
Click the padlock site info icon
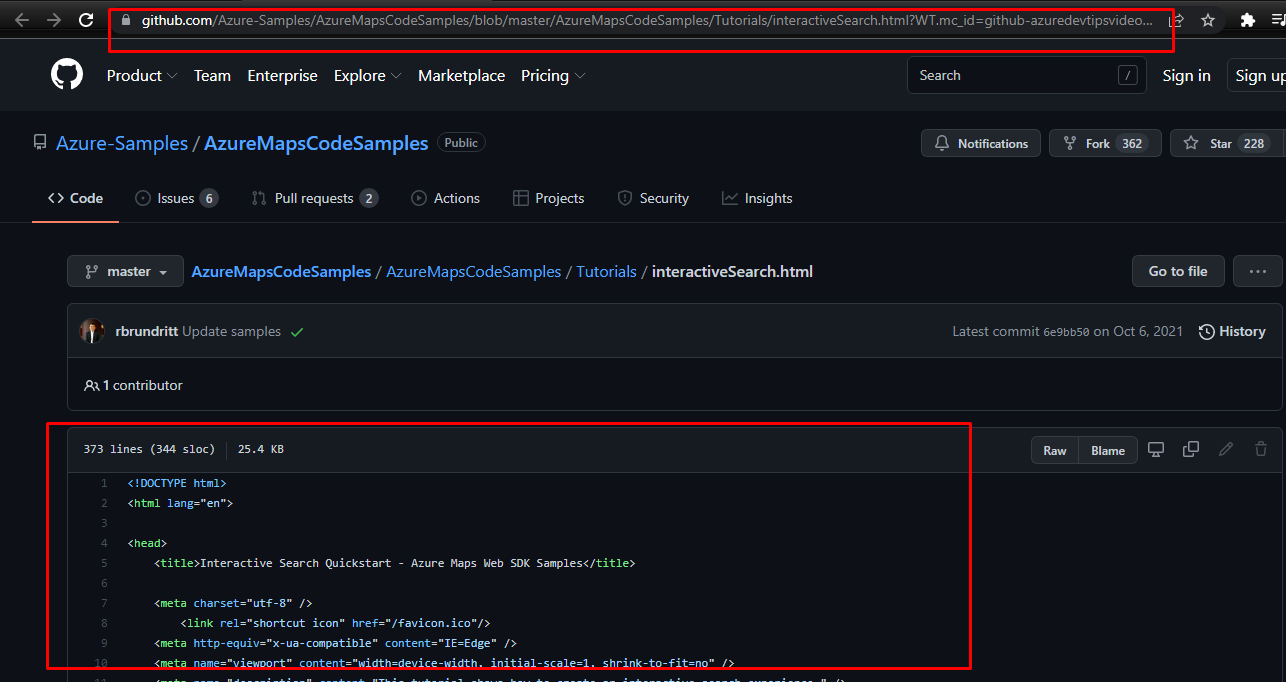125,20
